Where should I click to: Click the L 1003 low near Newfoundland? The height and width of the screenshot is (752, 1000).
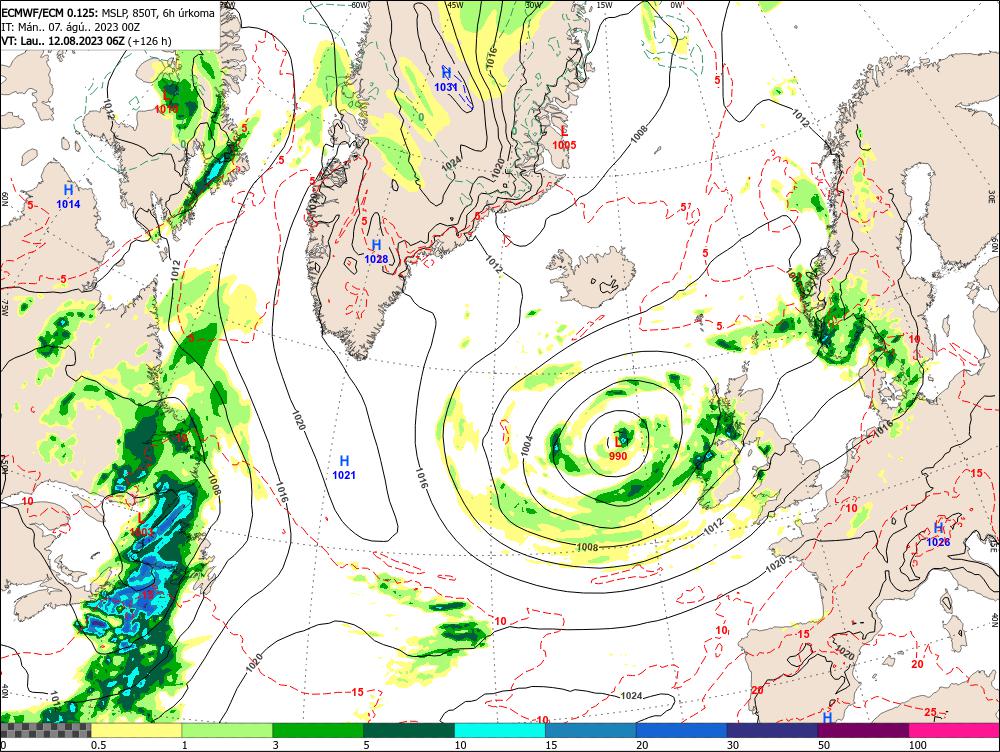(142, 525)
